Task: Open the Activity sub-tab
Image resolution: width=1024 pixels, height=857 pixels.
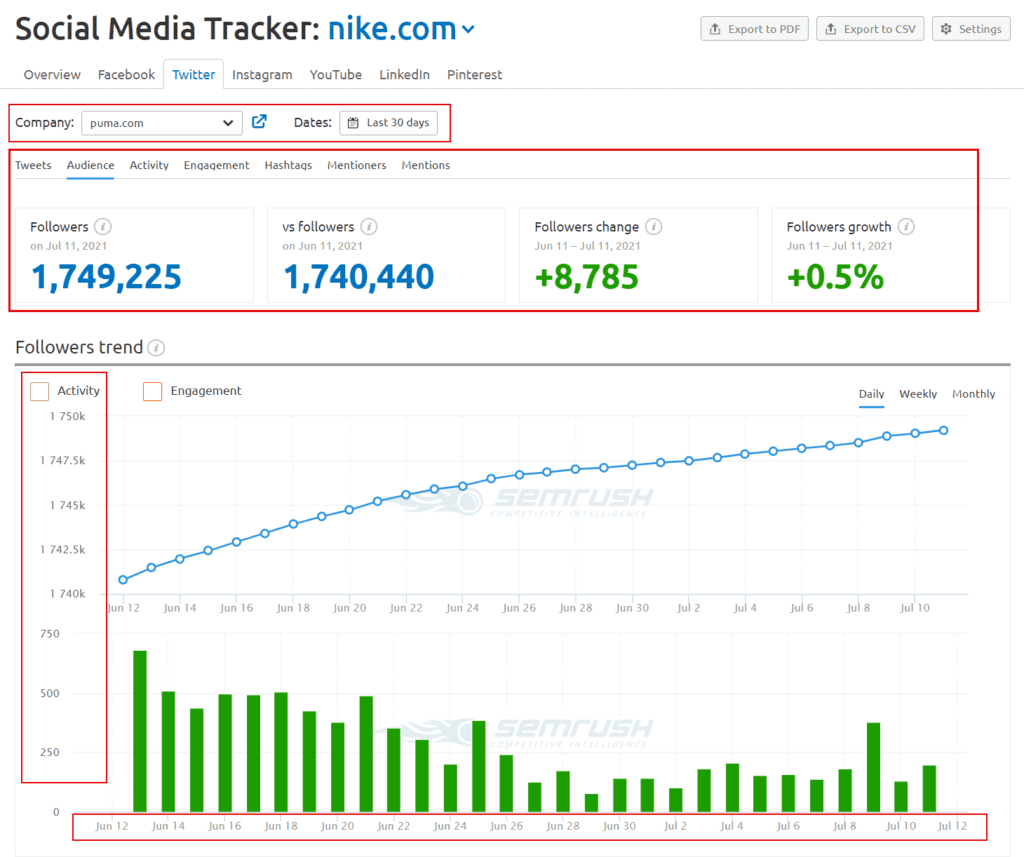Action: point(149,165)
